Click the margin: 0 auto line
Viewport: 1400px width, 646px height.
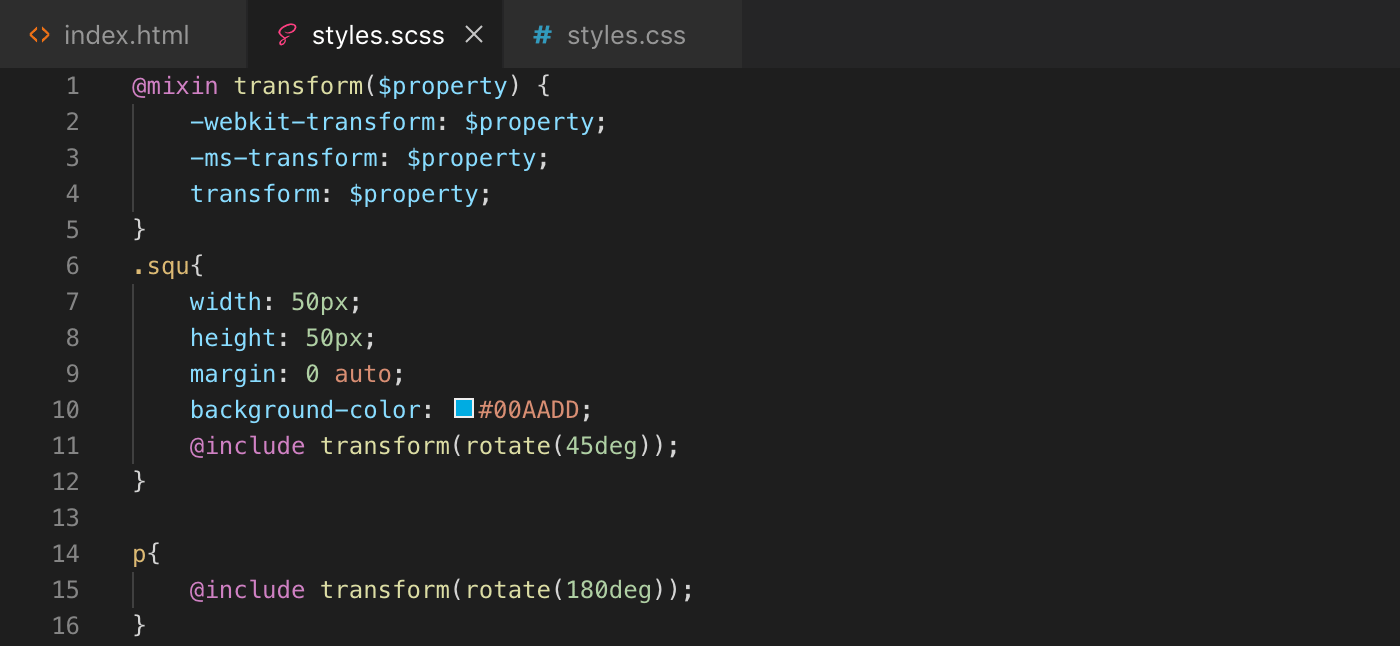(297, 374)
